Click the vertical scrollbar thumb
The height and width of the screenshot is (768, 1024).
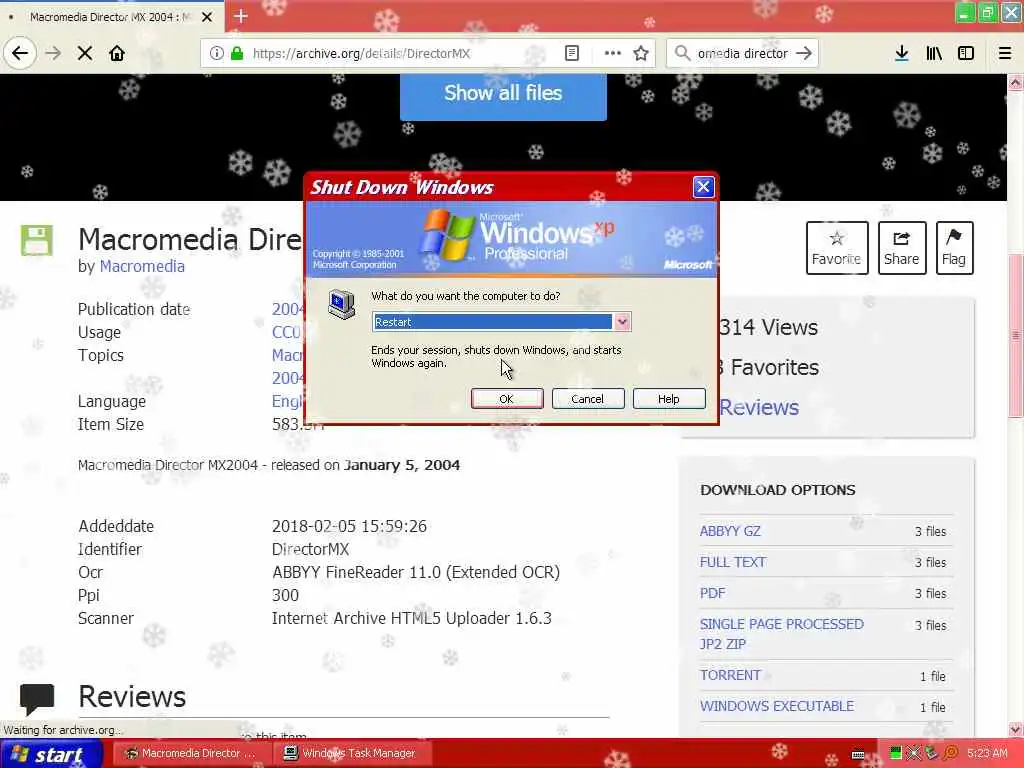click(1016, 336)
